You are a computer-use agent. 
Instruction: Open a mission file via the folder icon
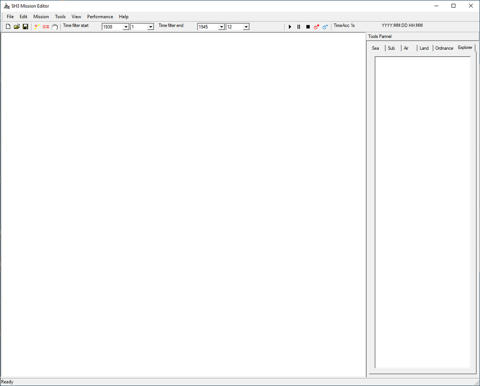(17, 27)
